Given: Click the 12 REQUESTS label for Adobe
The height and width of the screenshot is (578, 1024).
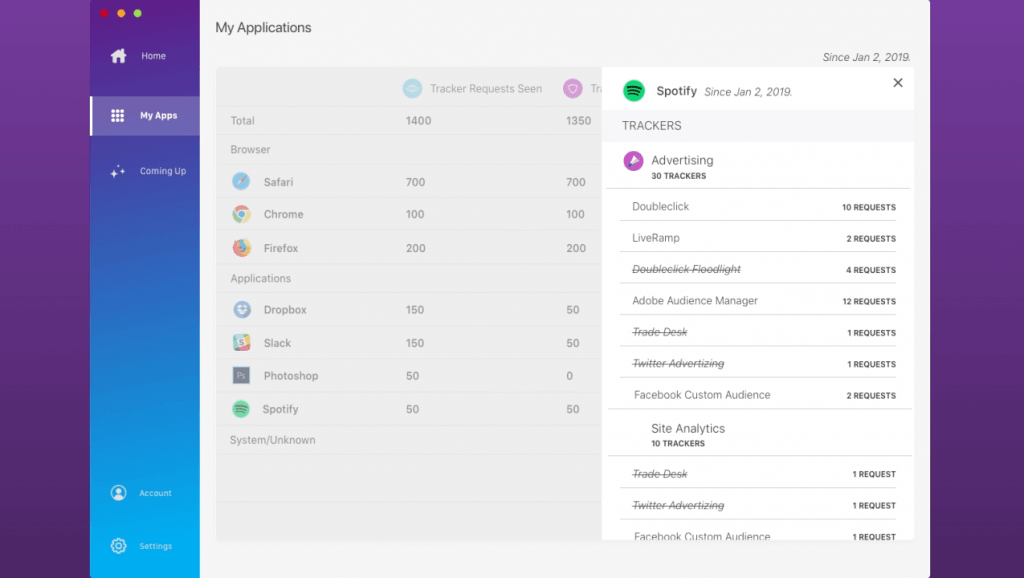Looking at the screenshot, I should coord(869,301).
